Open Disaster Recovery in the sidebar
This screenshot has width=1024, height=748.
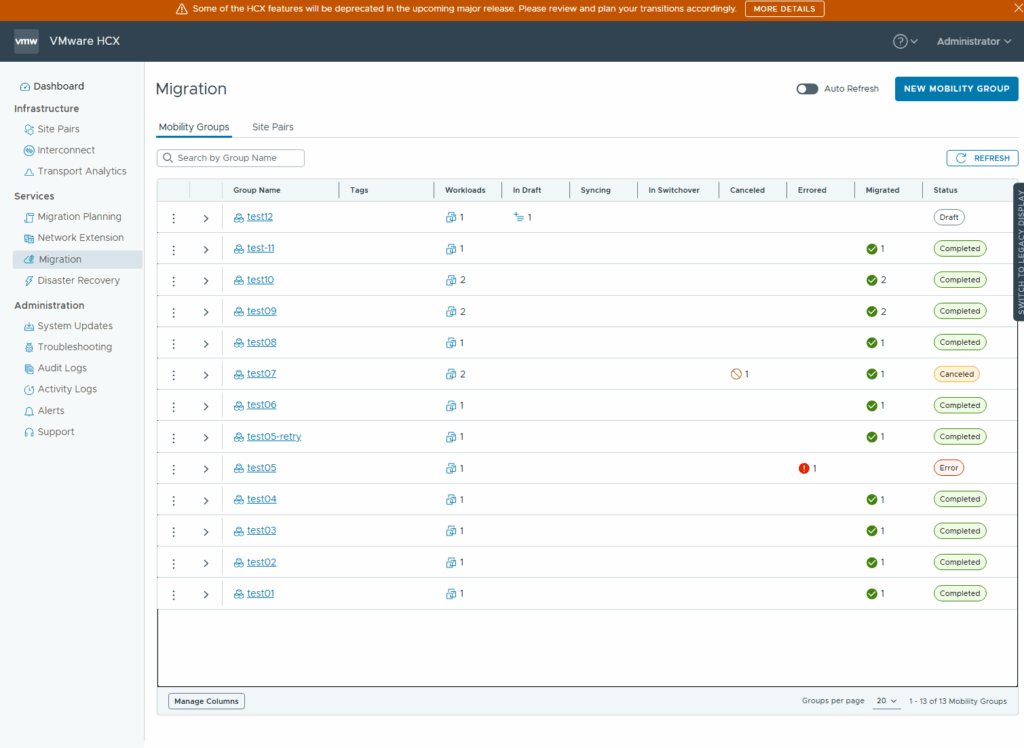coord(78,281)
